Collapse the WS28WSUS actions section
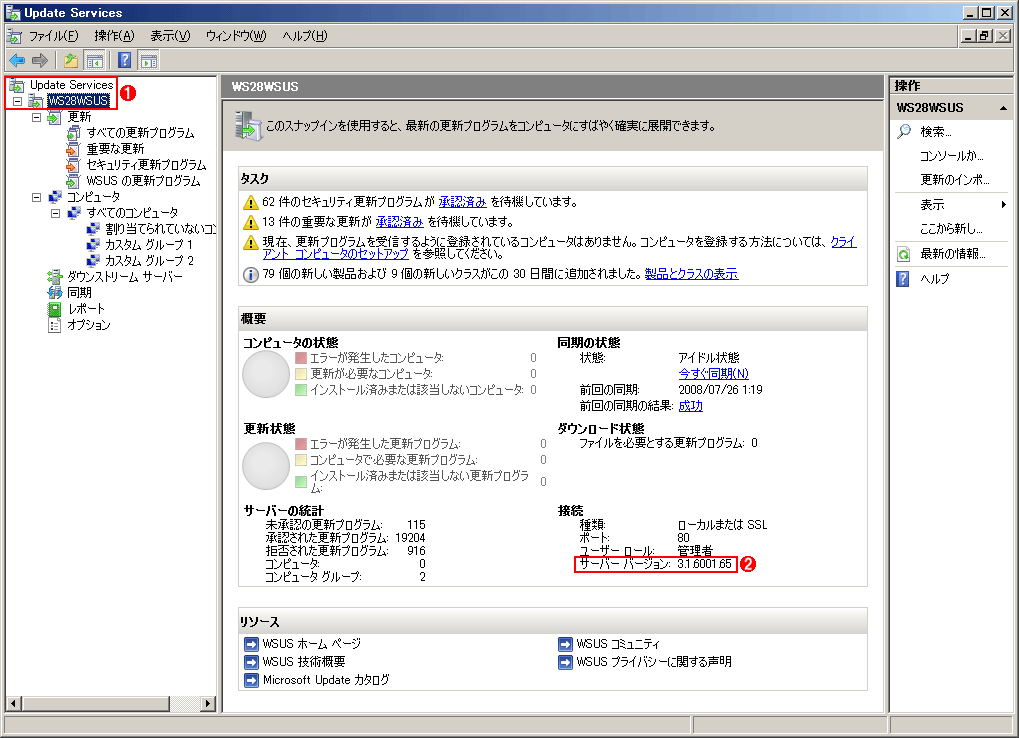The image size is (1019, 738). [1003, 108]
